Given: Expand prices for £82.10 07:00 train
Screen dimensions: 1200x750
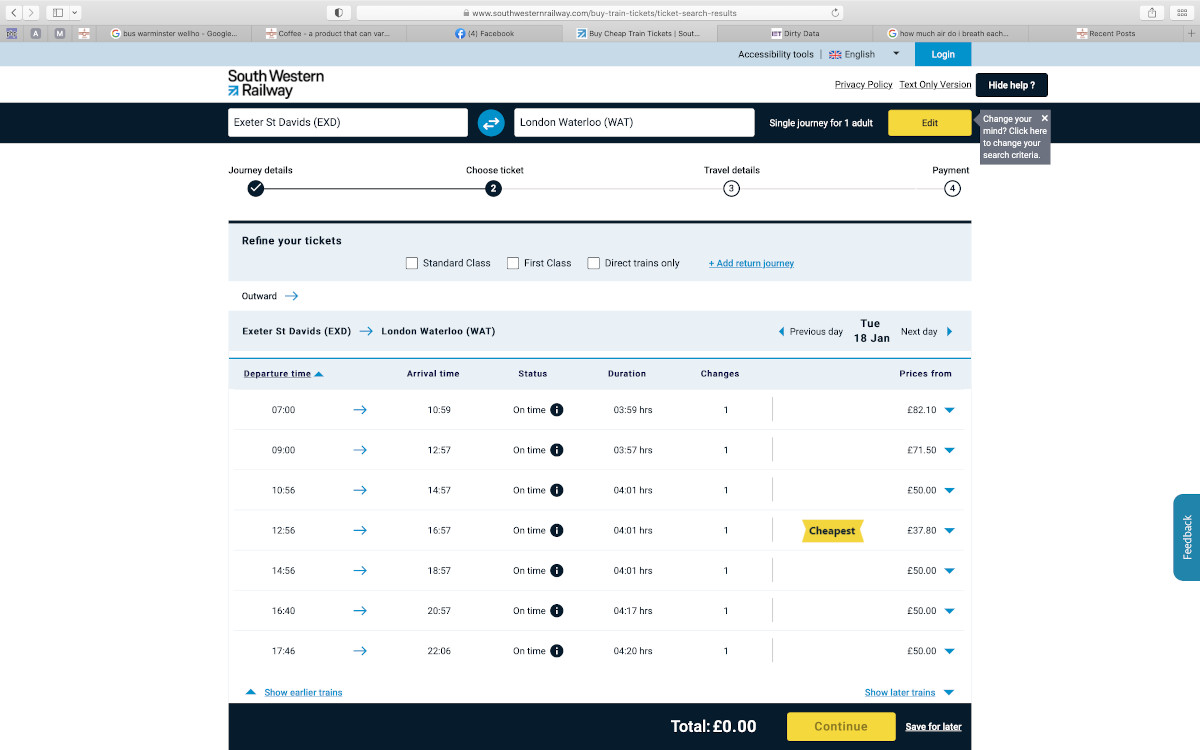Looking at the screenshot, I should click(x=949, y=410).
